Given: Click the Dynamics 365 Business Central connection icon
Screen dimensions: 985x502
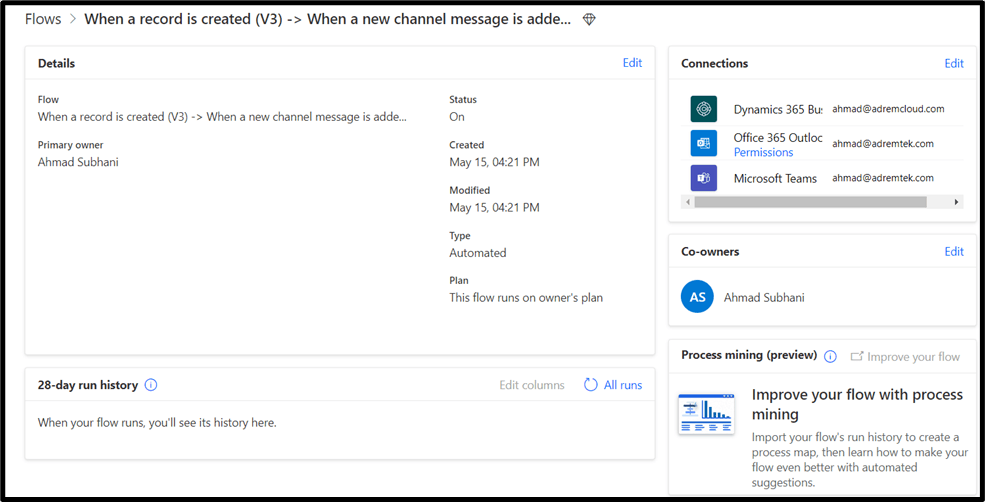Looking at the screenshot, I should [x=703, y=109].
